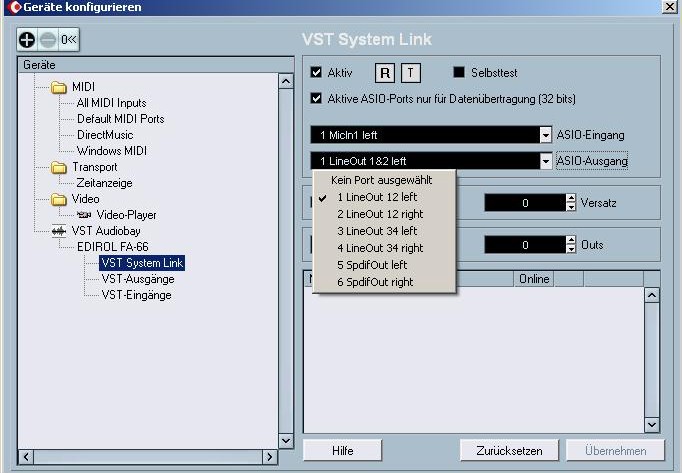The width and height of the screenshot is (682, 473).
Task: Click the MIDI folder icon
Action: point(59,87)
